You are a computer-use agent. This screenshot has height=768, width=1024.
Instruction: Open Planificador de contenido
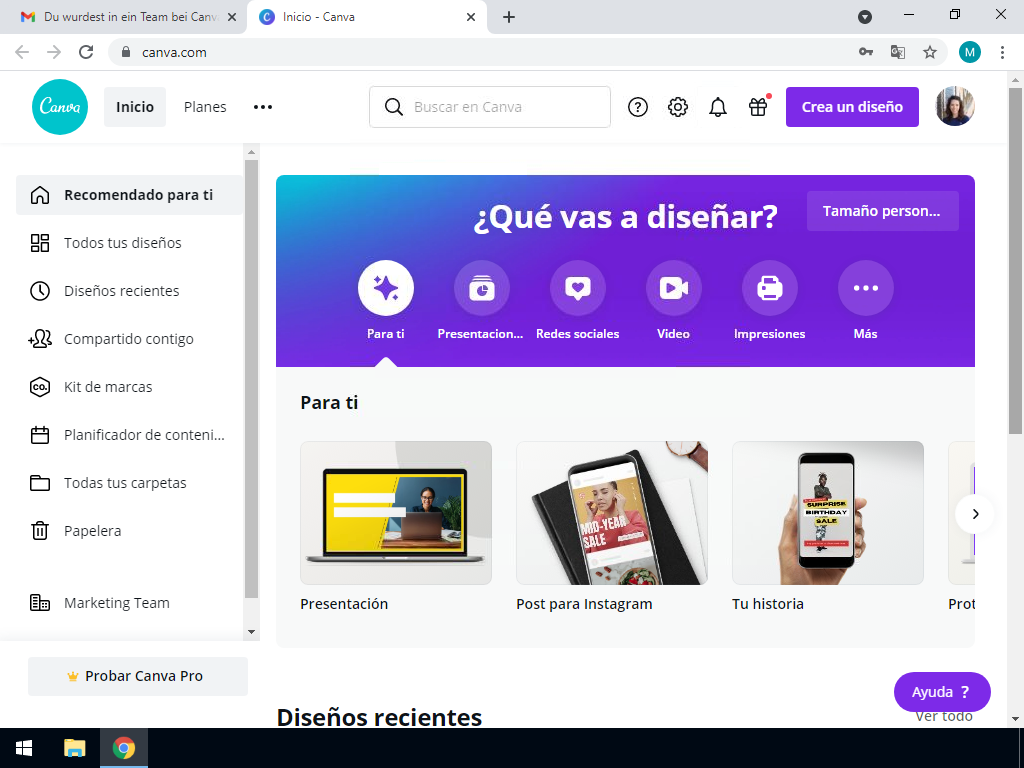click(x=129, y=435)
